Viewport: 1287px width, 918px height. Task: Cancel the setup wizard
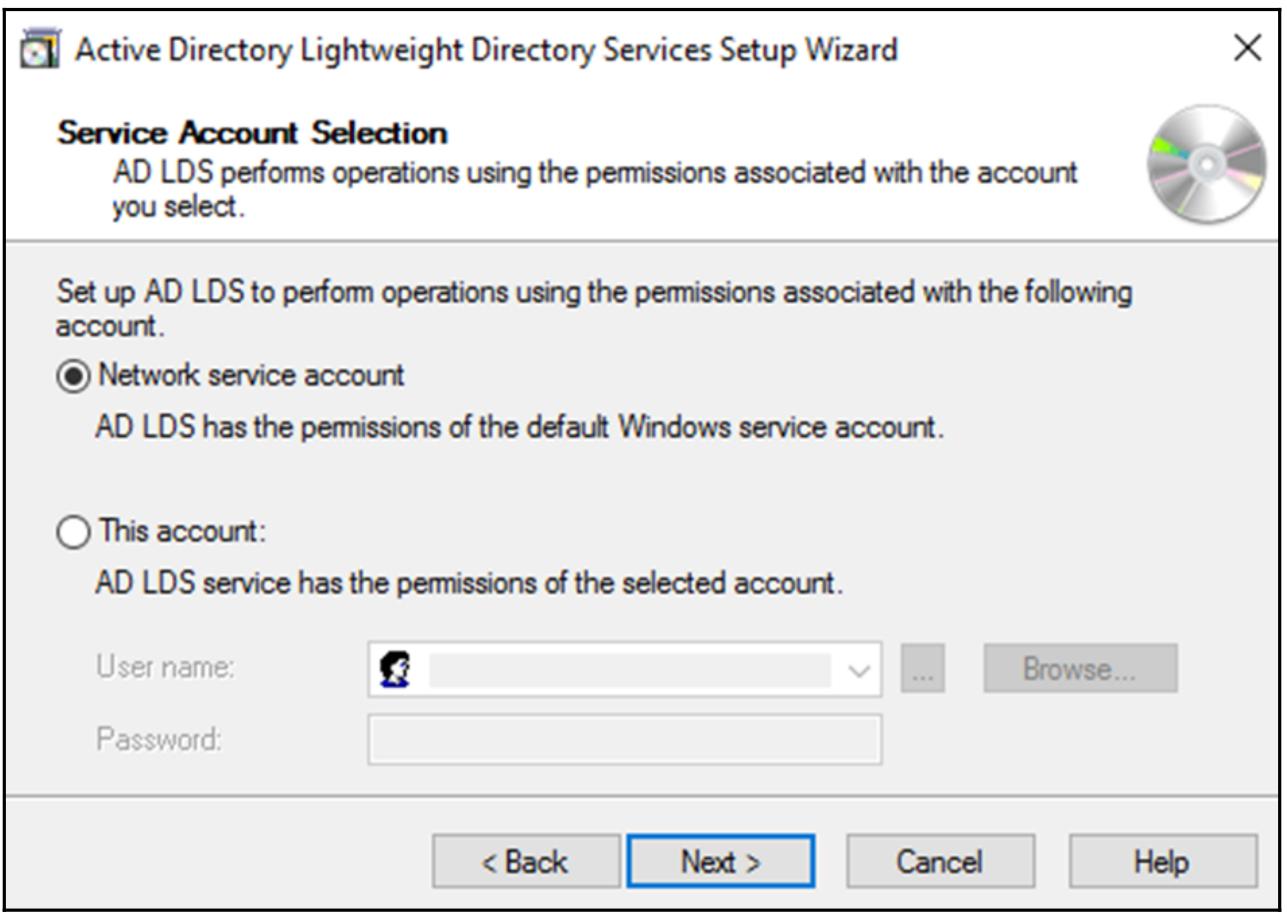939,861
